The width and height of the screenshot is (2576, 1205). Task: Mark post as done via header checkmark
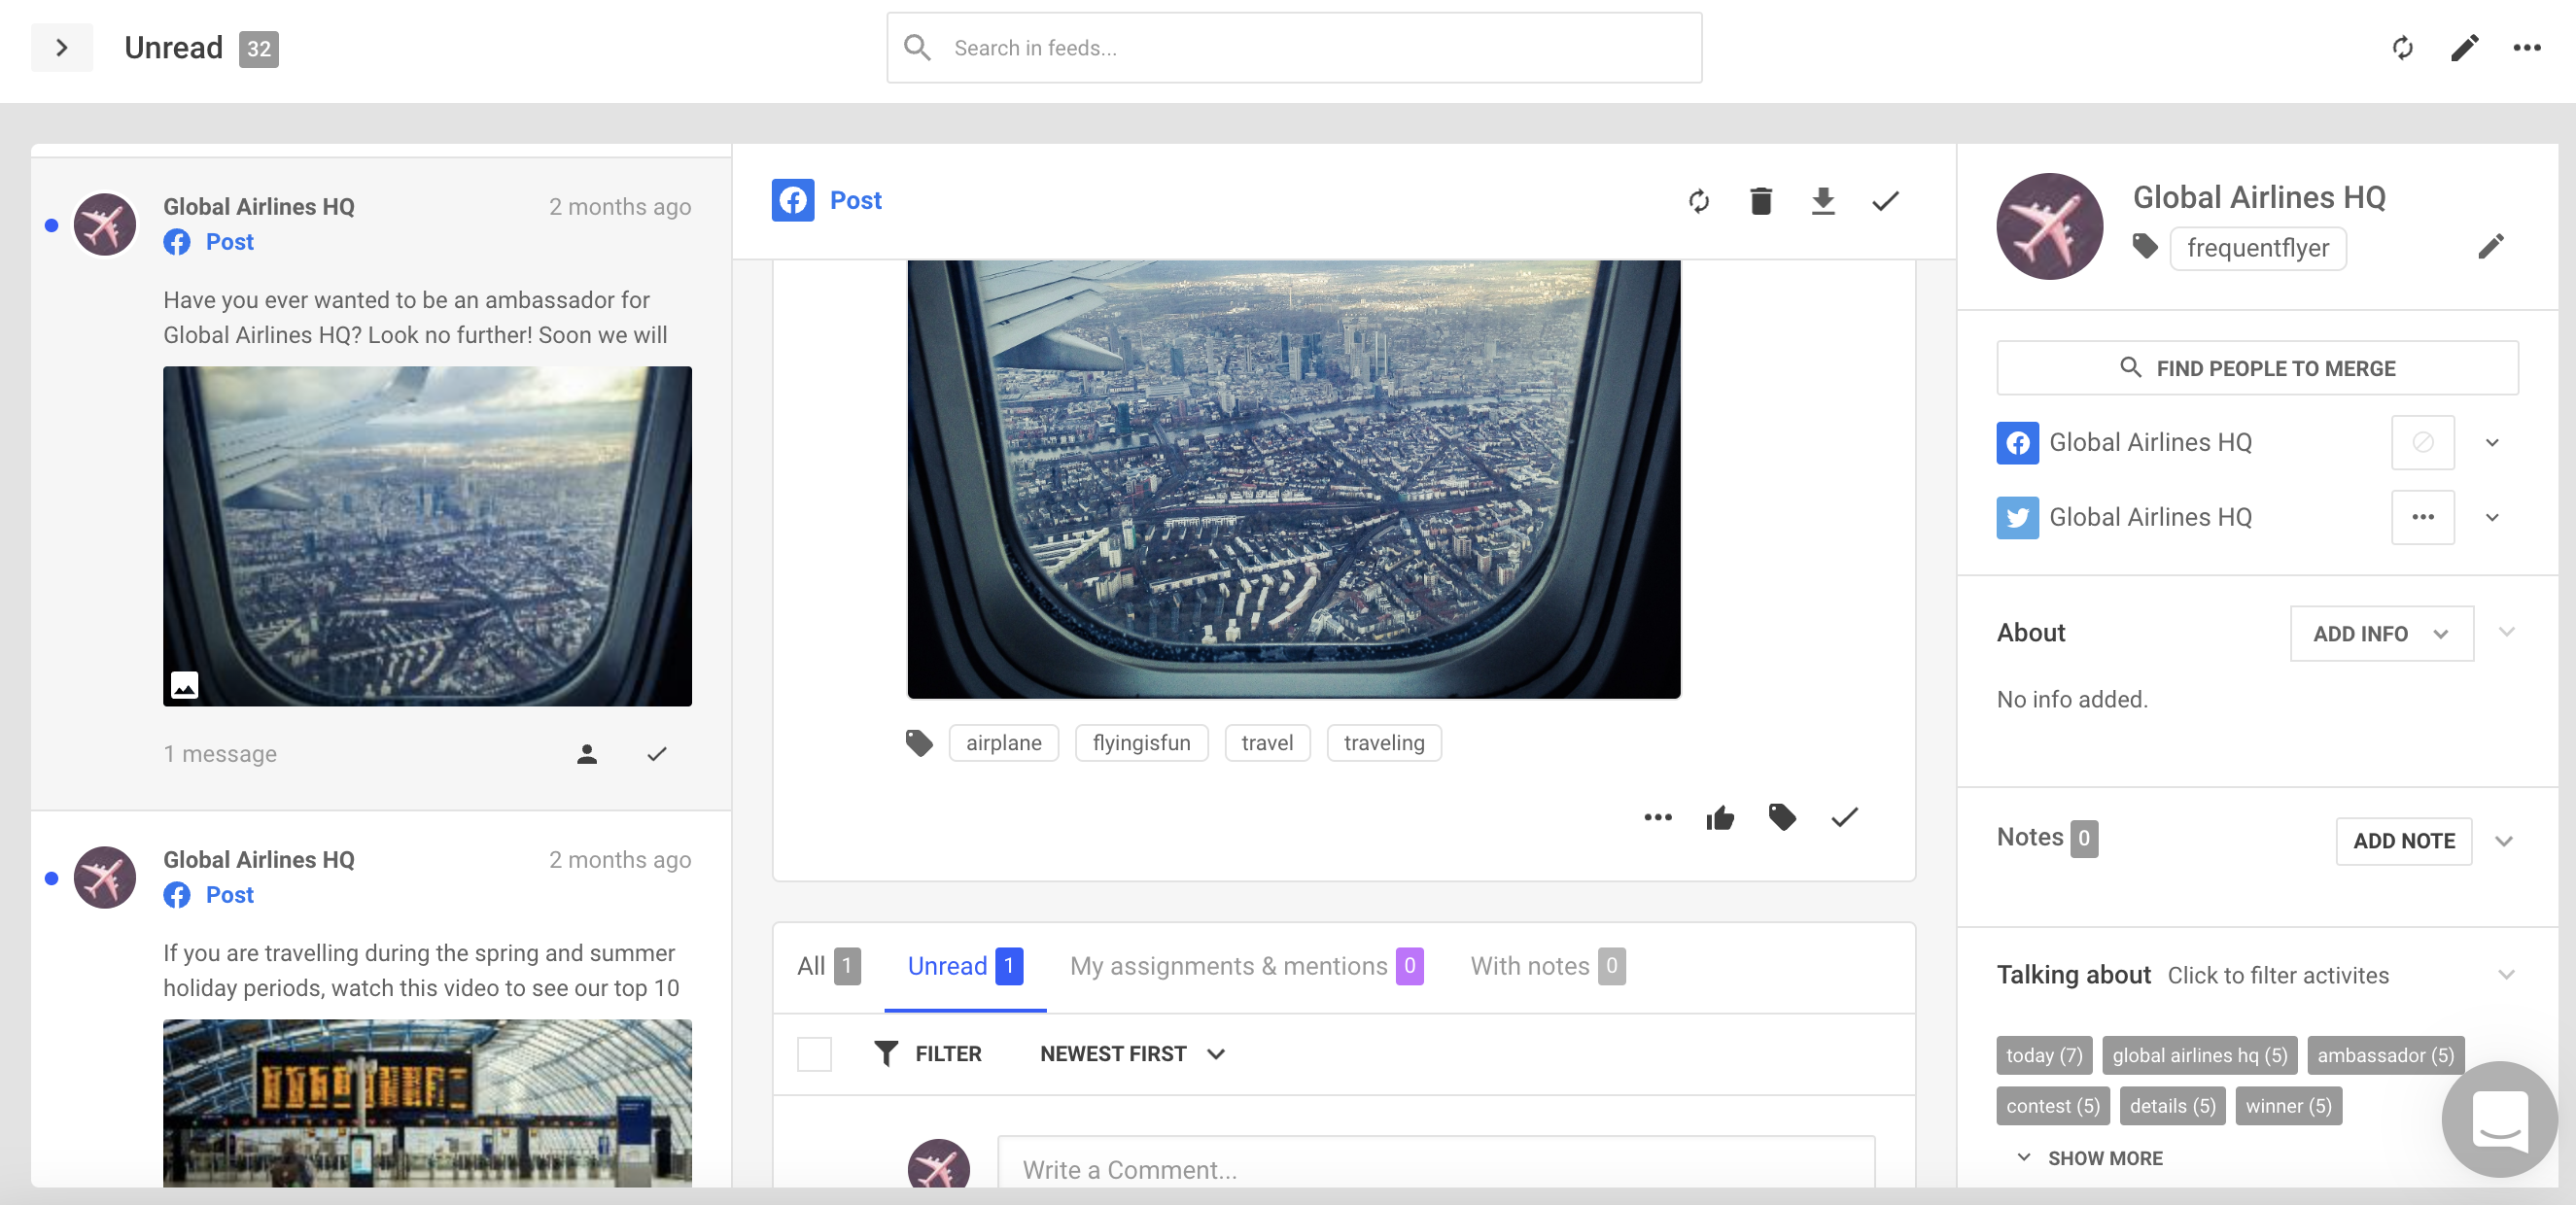pos(1884,201)
